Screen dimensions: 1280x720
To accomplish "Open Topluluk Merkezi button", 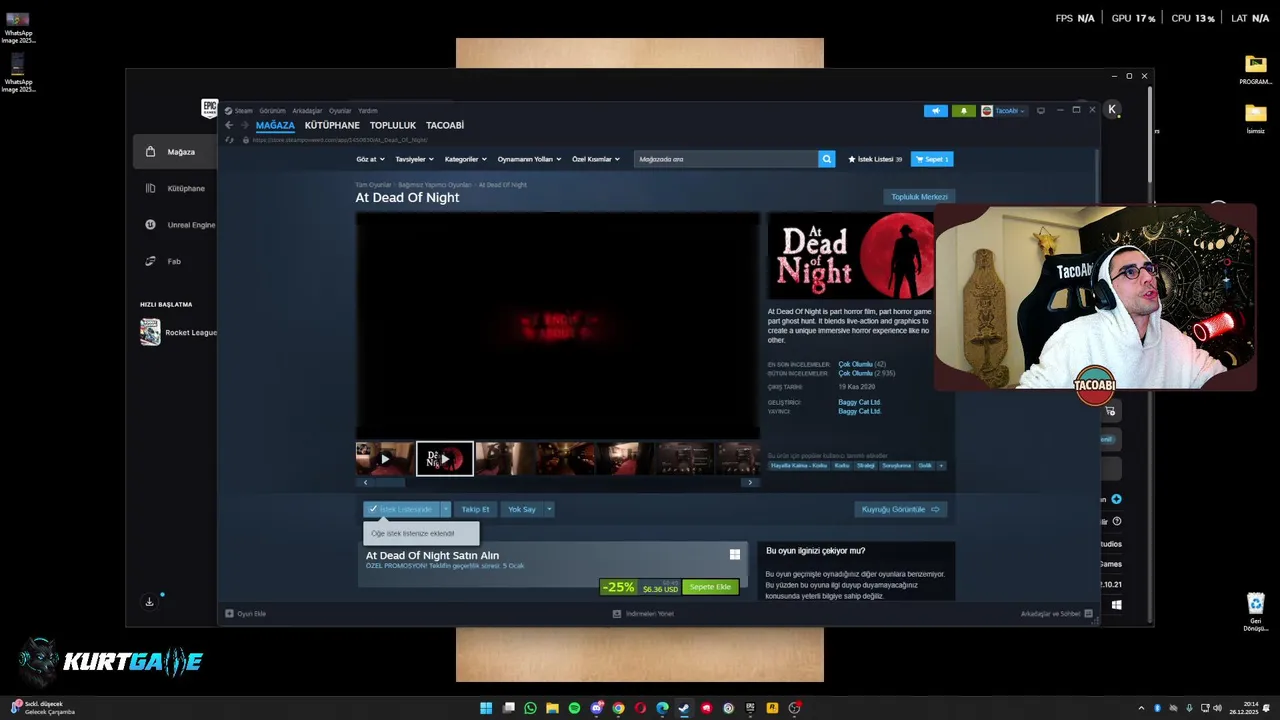I will click(919, 197).
